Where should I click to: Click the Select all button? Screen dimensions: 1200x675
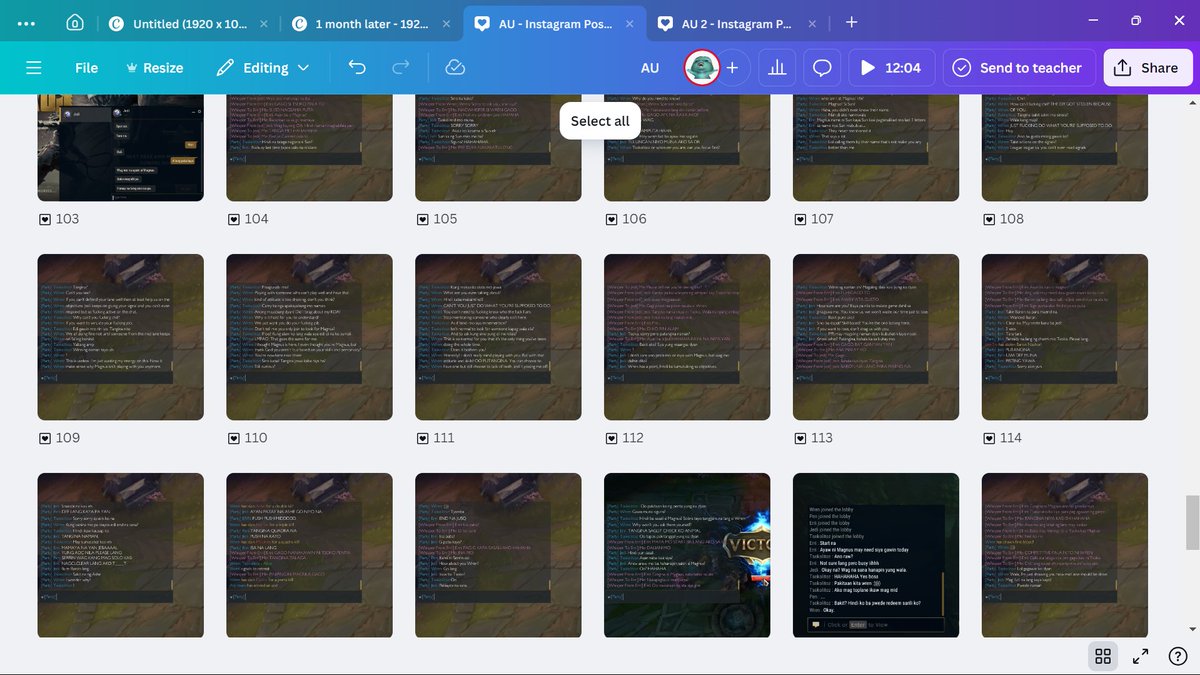point(600,121)
